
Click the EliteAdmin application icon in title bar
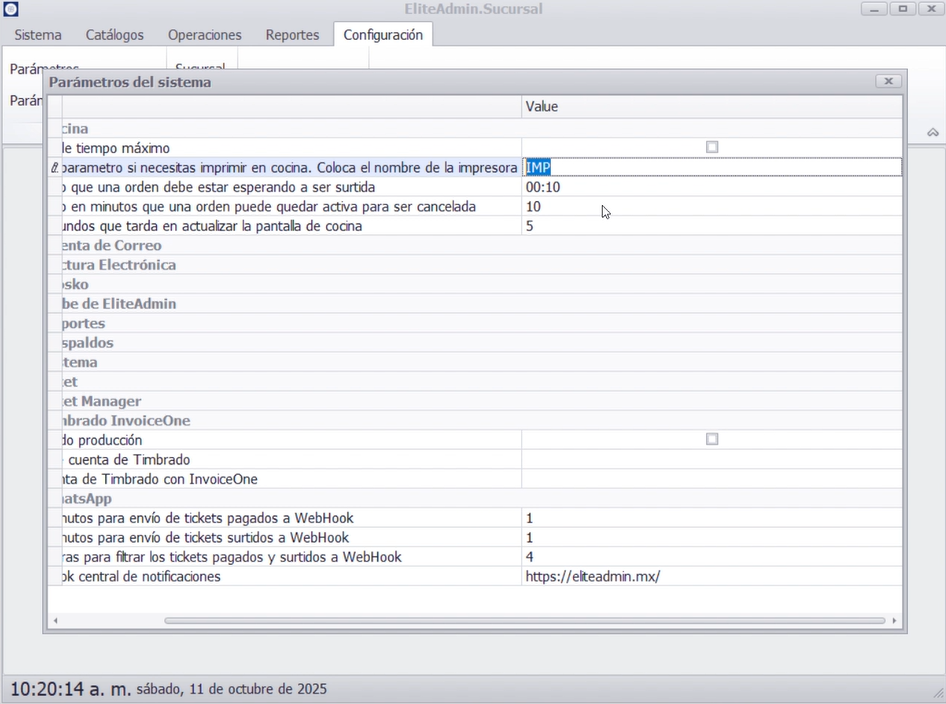click(11, 9)
